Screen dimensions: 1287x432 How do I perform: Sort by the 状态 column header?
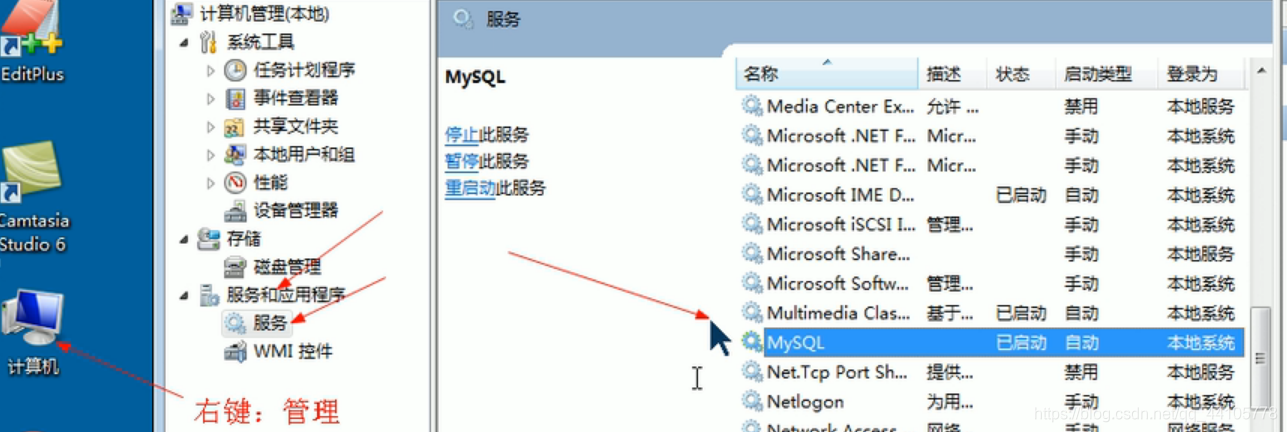click(x=1021, y=74)
